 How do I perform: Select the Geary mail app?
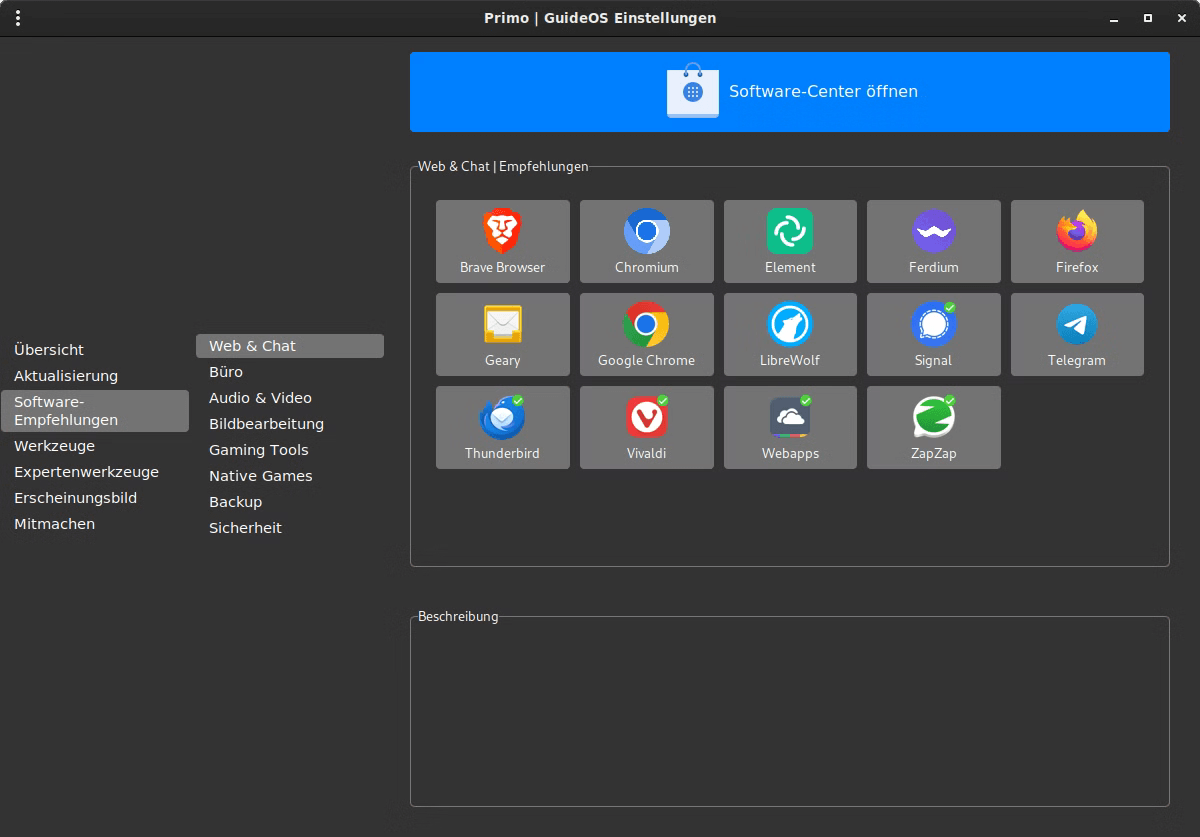click(x=502, y=334)
